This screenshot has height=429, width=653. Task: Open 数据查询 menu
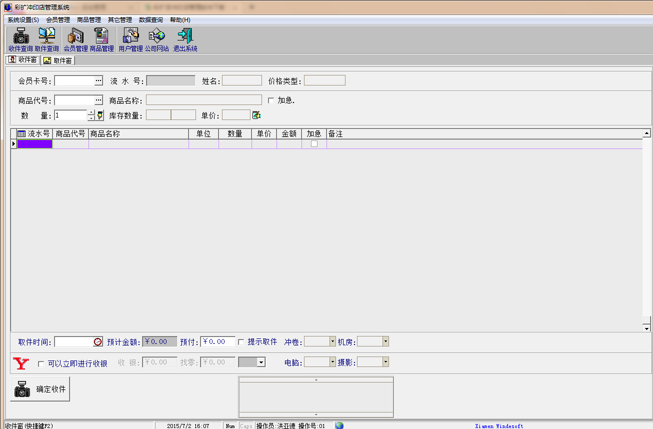click(x=151, y=20)
